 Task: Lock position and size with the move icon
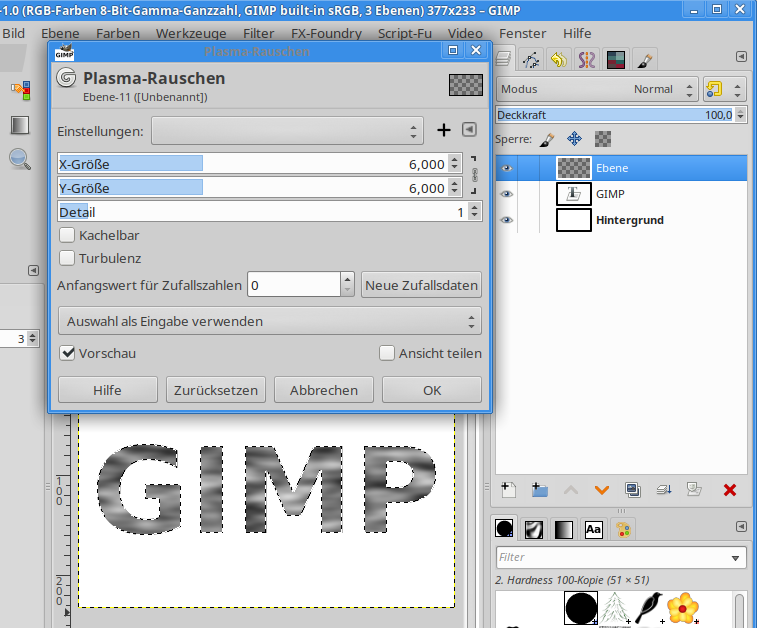575,140
